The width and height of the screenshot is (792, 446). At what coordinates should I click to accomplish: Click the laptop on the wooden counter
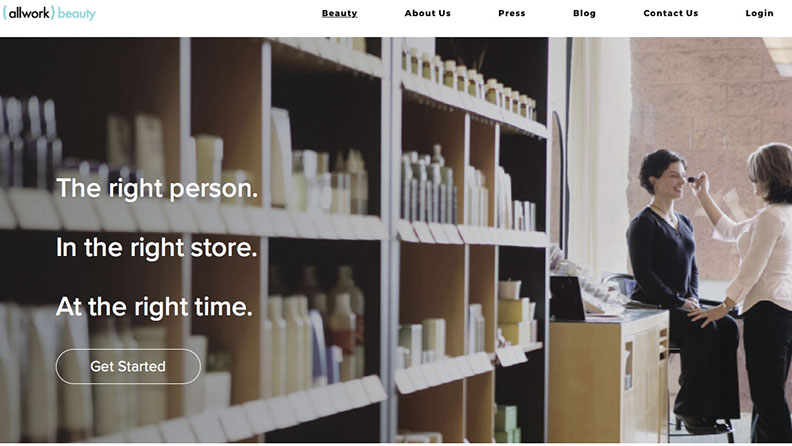pyautogui.click(x=567, y=298)
